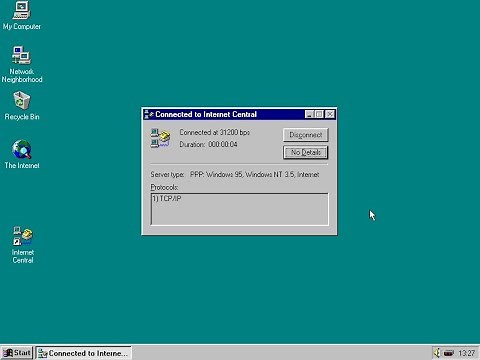Click the 13:27 clock in tray
This screenshot has width=480, height=360.
466,353
